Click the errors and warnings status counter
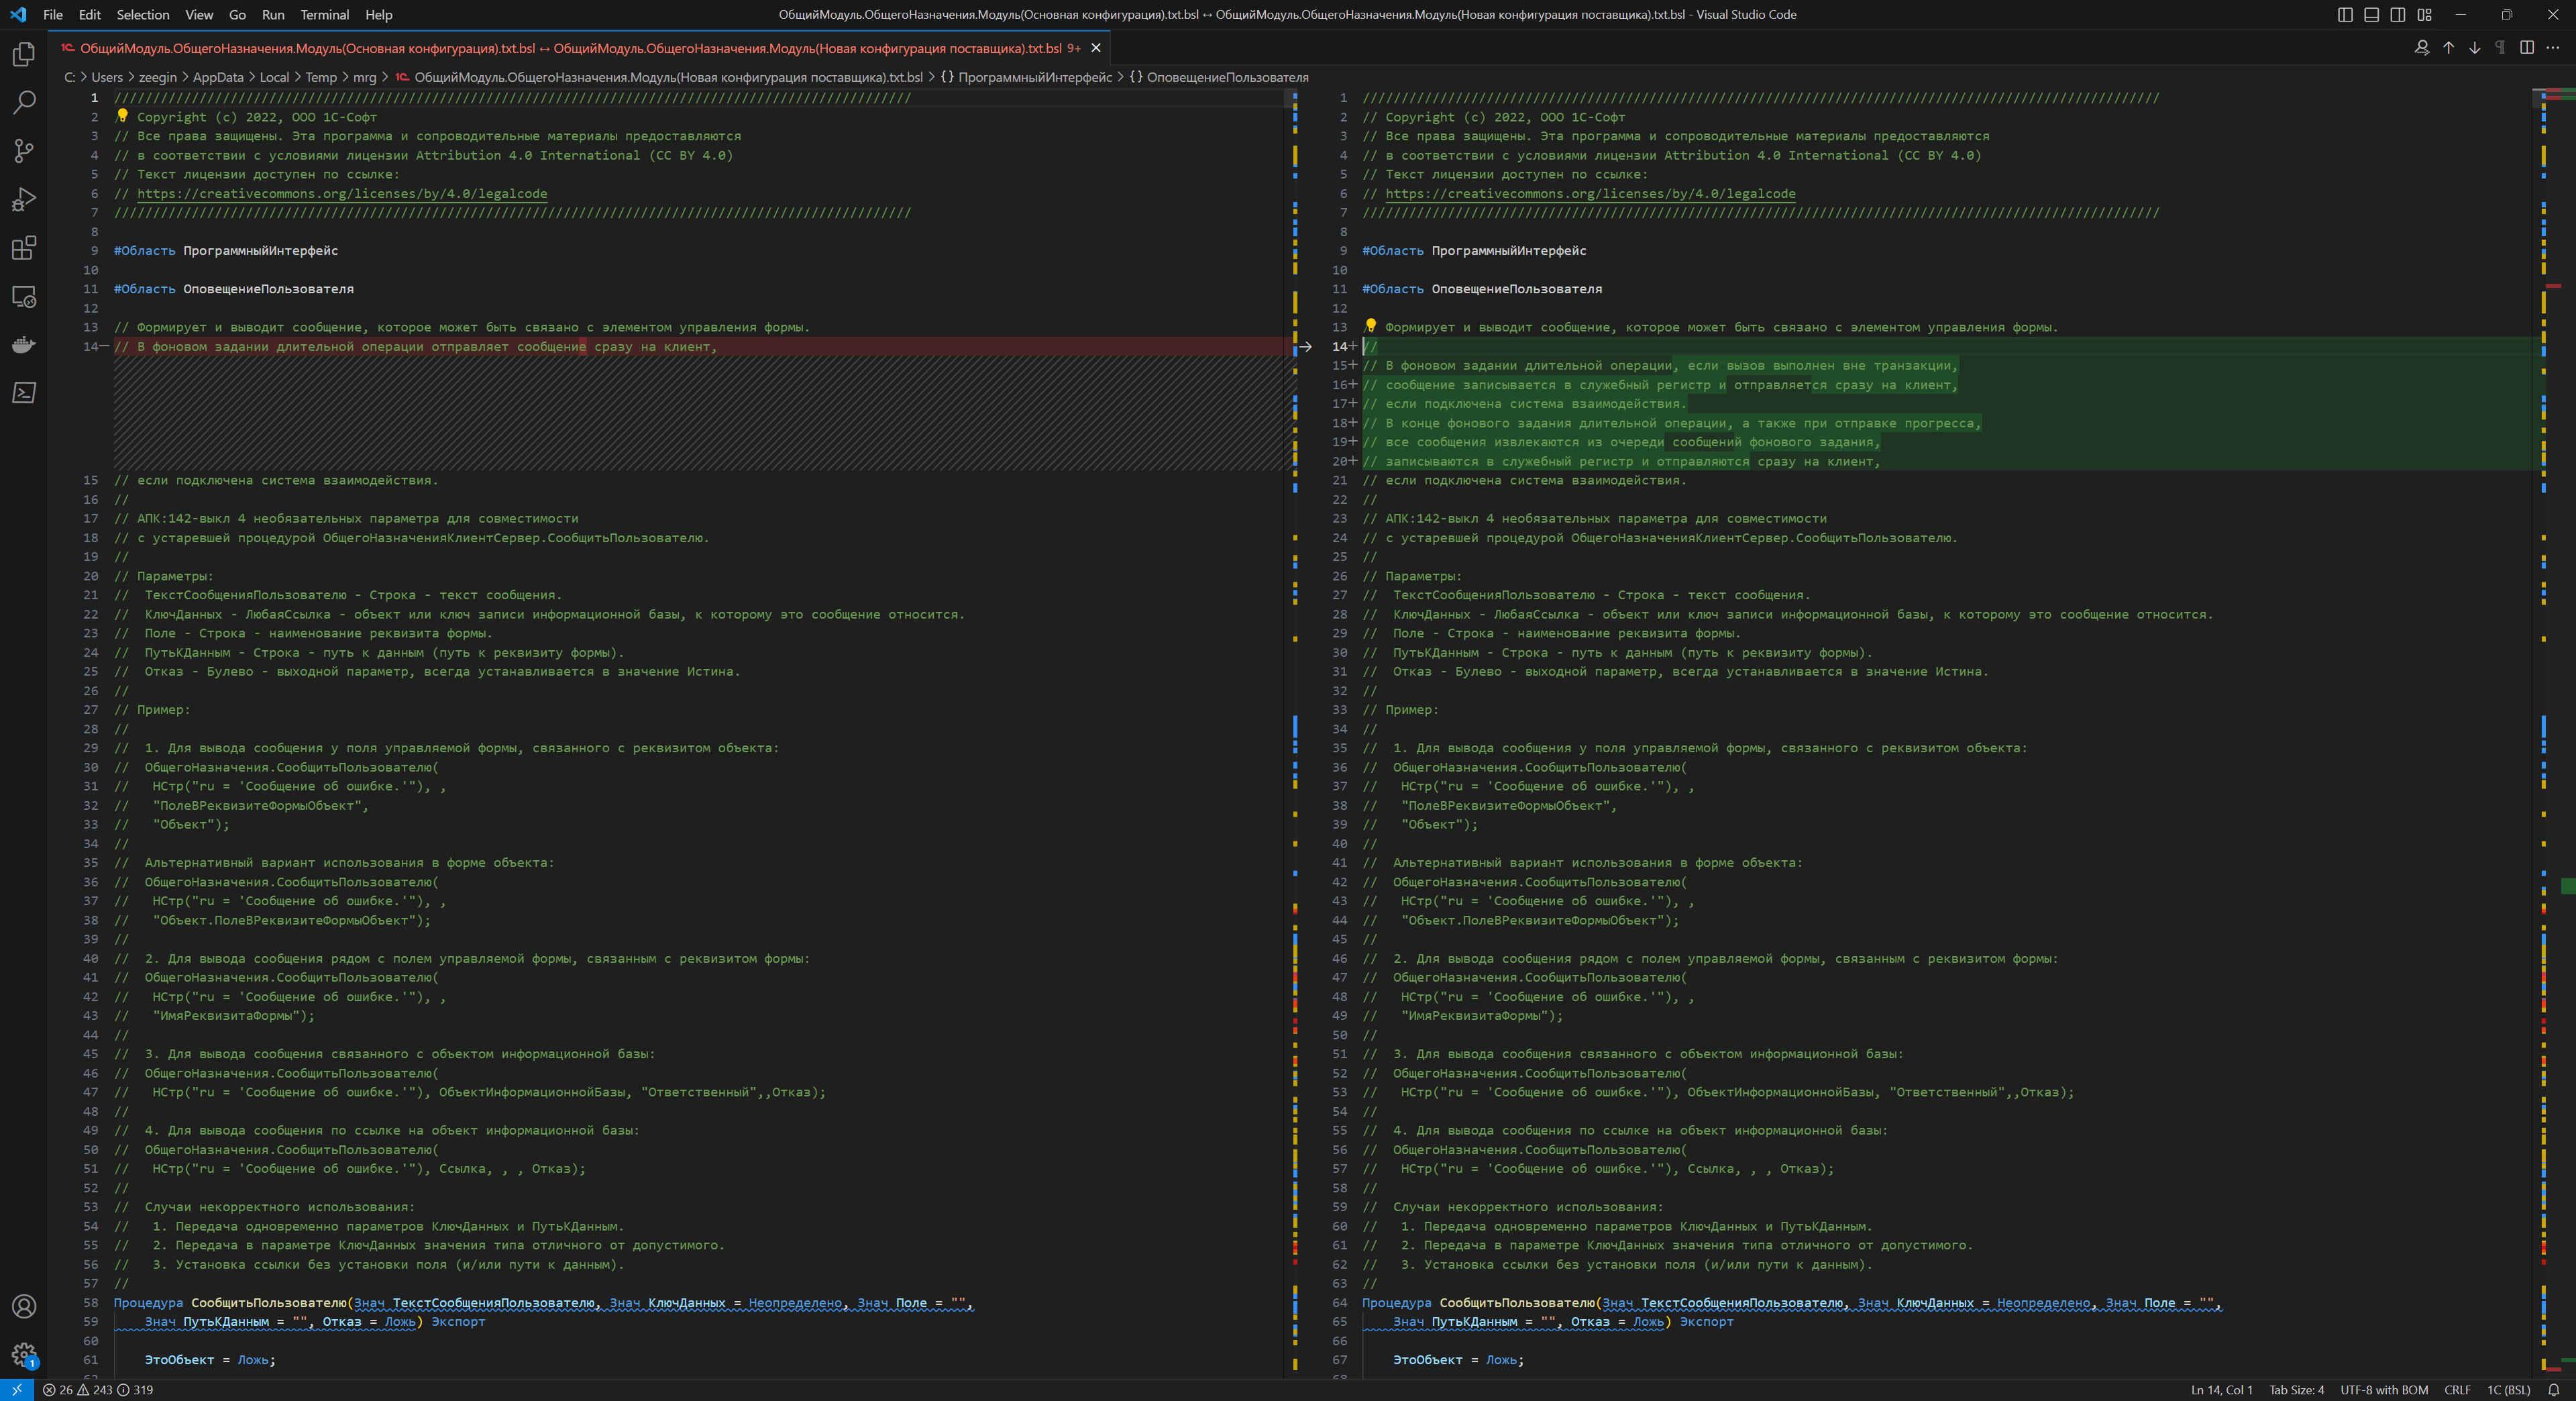 [x=98, y=1390]
